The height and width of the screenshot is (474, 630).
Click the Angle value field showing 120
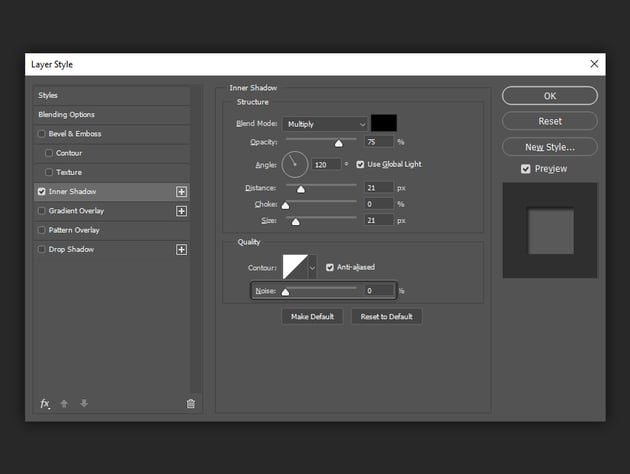click(x=326, y=164)
